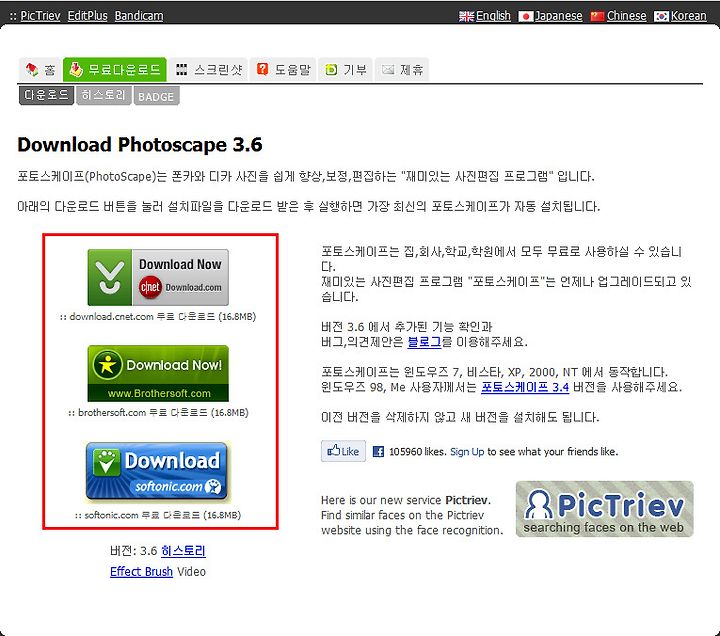Click the China flag icon
720x636 pixels.
(x=597, y=17)
